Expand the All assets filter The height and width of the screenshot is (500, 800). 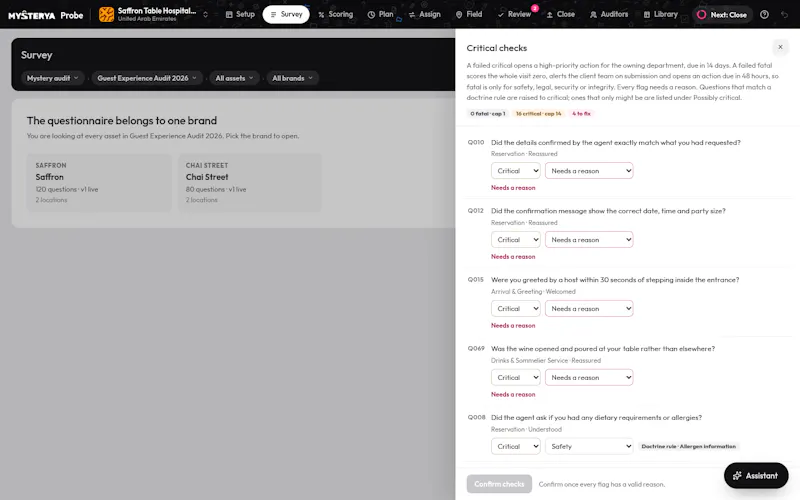[234, 78]
